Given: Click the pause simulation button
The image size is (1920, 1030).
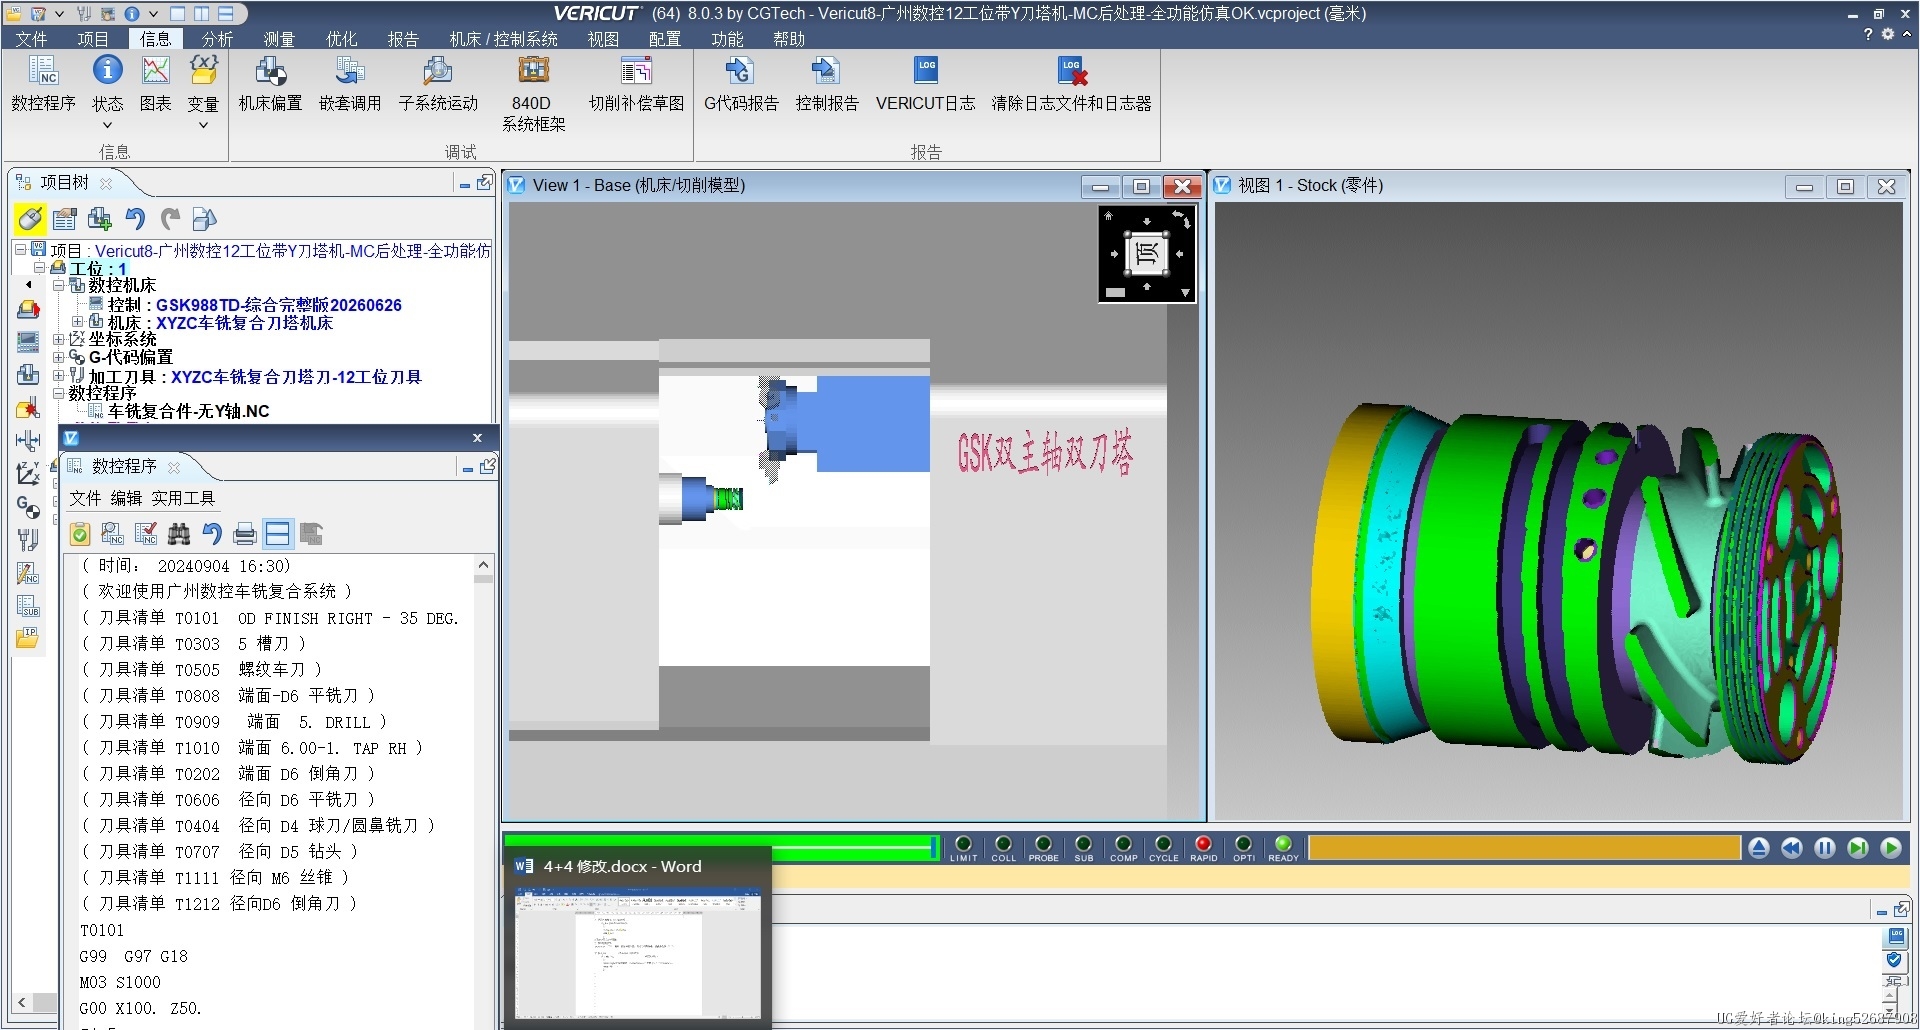Looking at the screenshot, I should 1825,848.
